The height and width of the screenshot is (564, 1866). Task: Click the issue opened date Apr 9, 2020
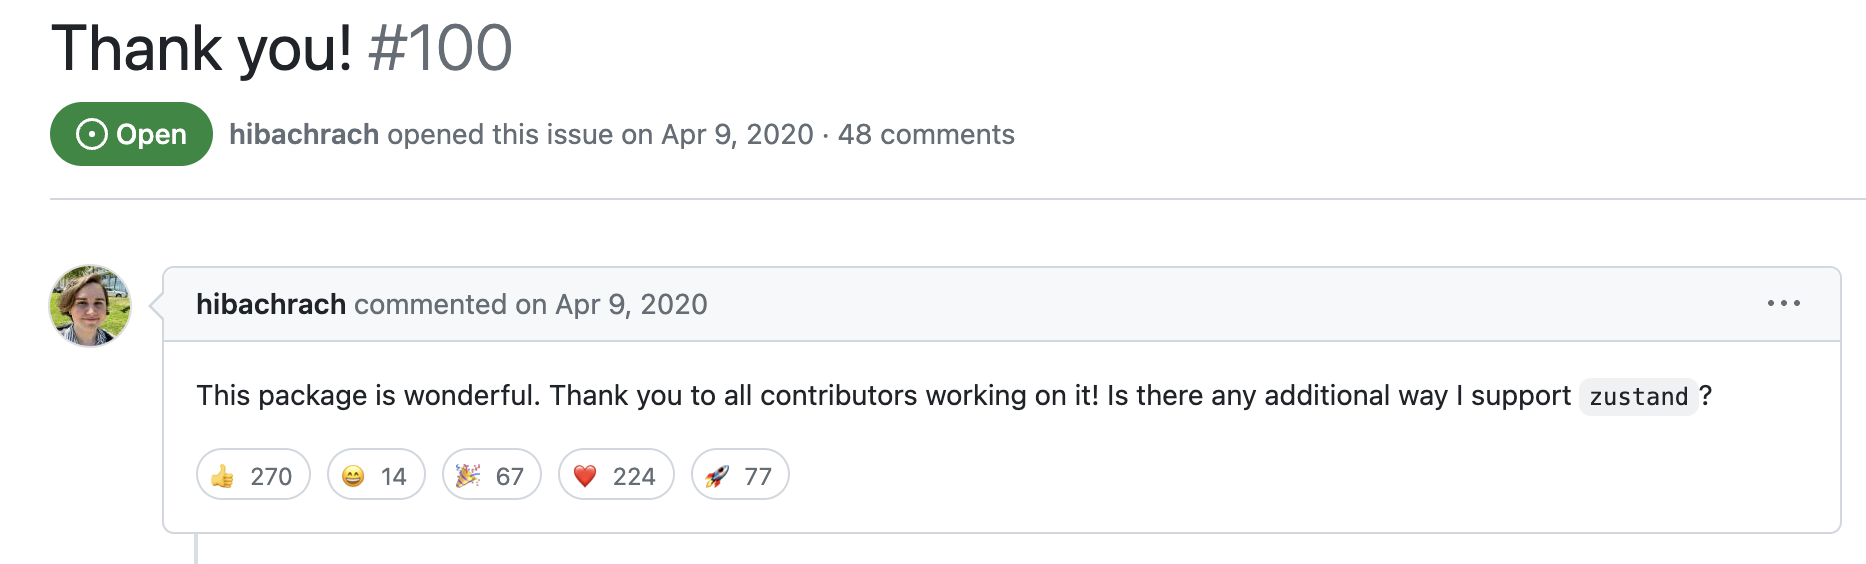pos(737,134)
